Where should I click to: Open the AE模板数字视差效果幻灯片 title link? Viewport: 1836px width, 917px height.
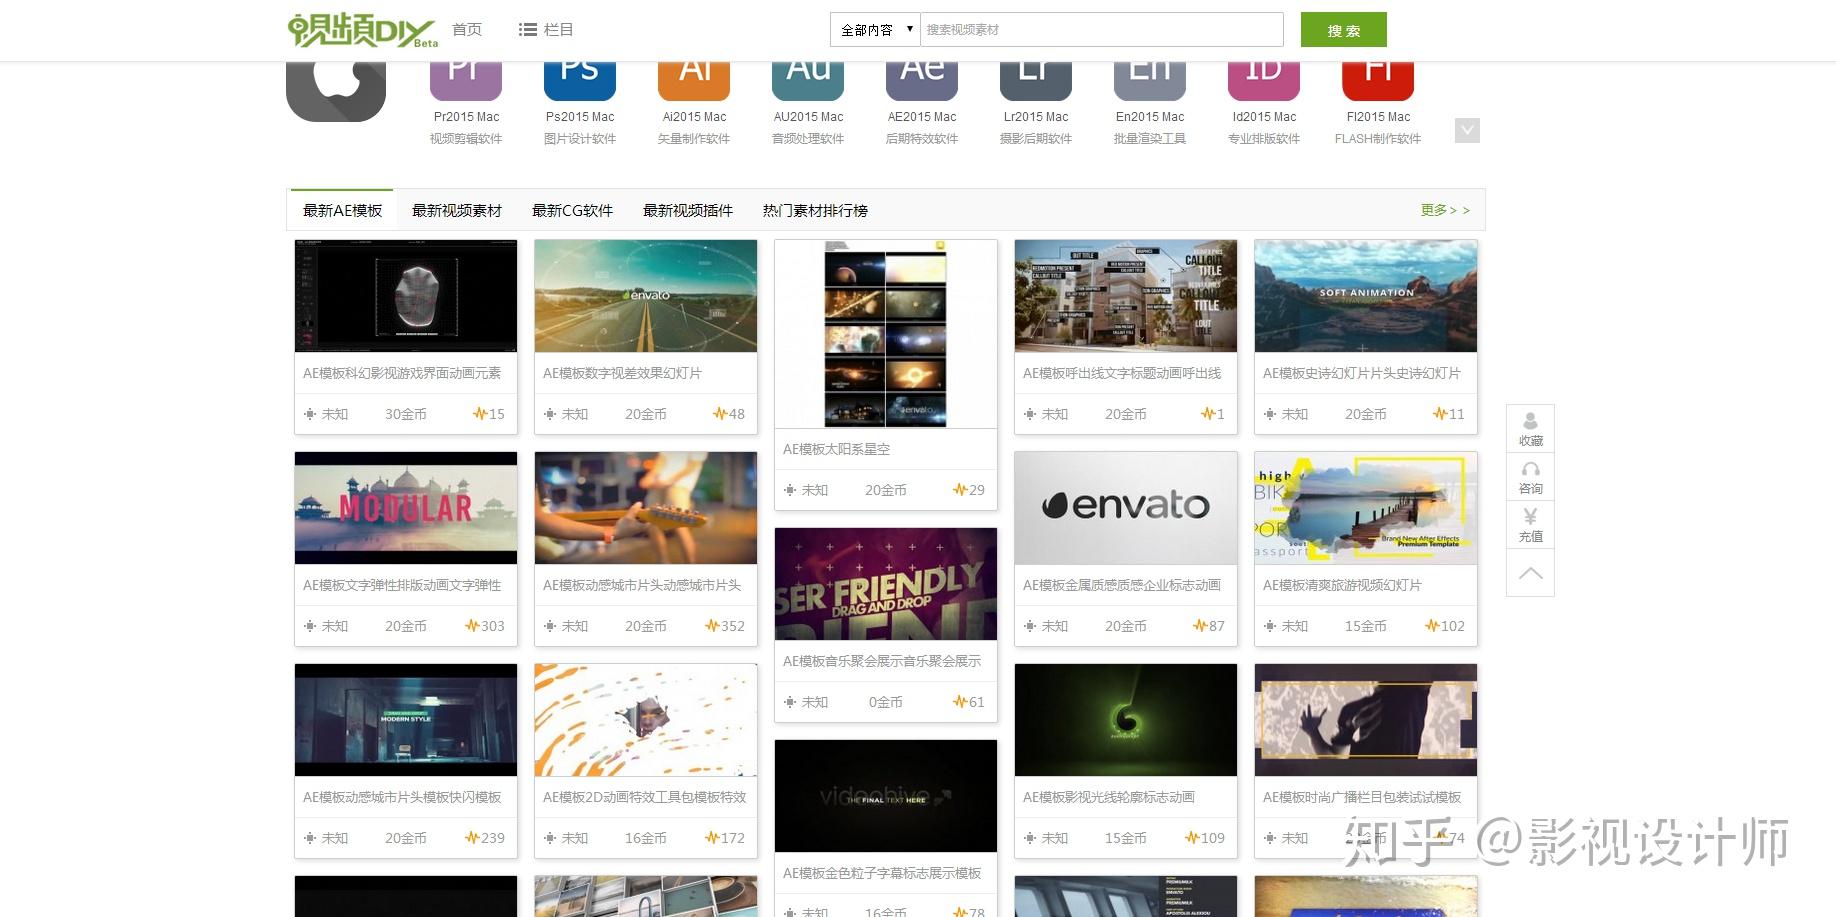click(x=622, y=373)
